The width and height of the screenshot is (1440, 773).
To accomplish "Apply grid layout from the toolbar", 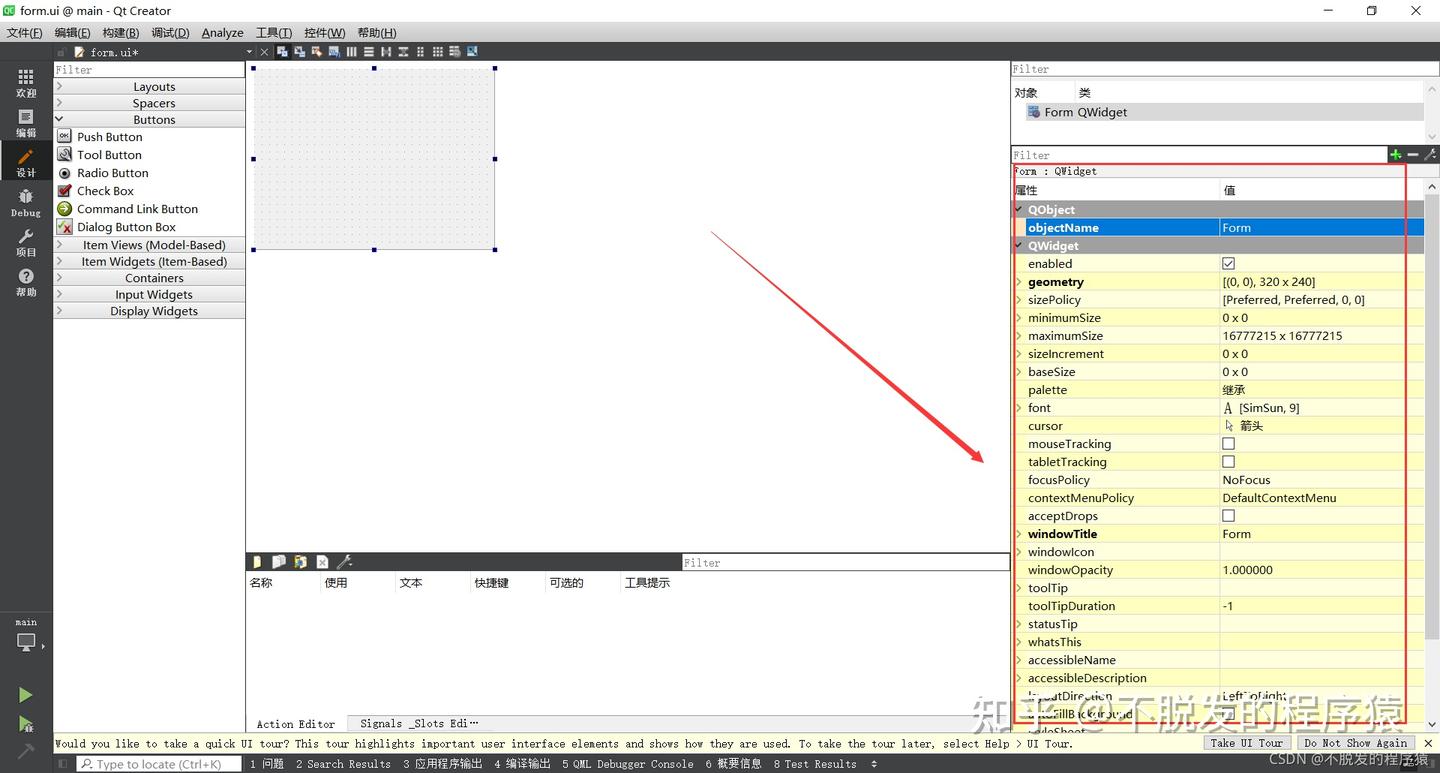I will [x=437, y=52].
